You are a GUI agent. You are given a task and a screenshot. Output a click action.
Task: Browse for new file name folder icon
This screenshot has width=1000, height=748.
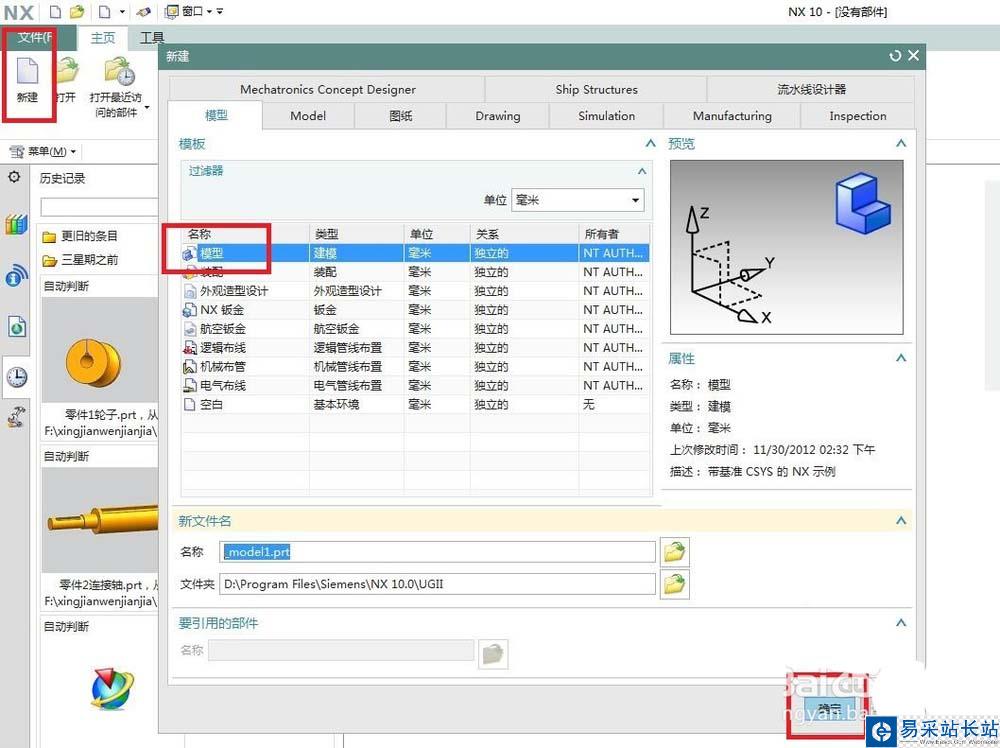point(675,552)
